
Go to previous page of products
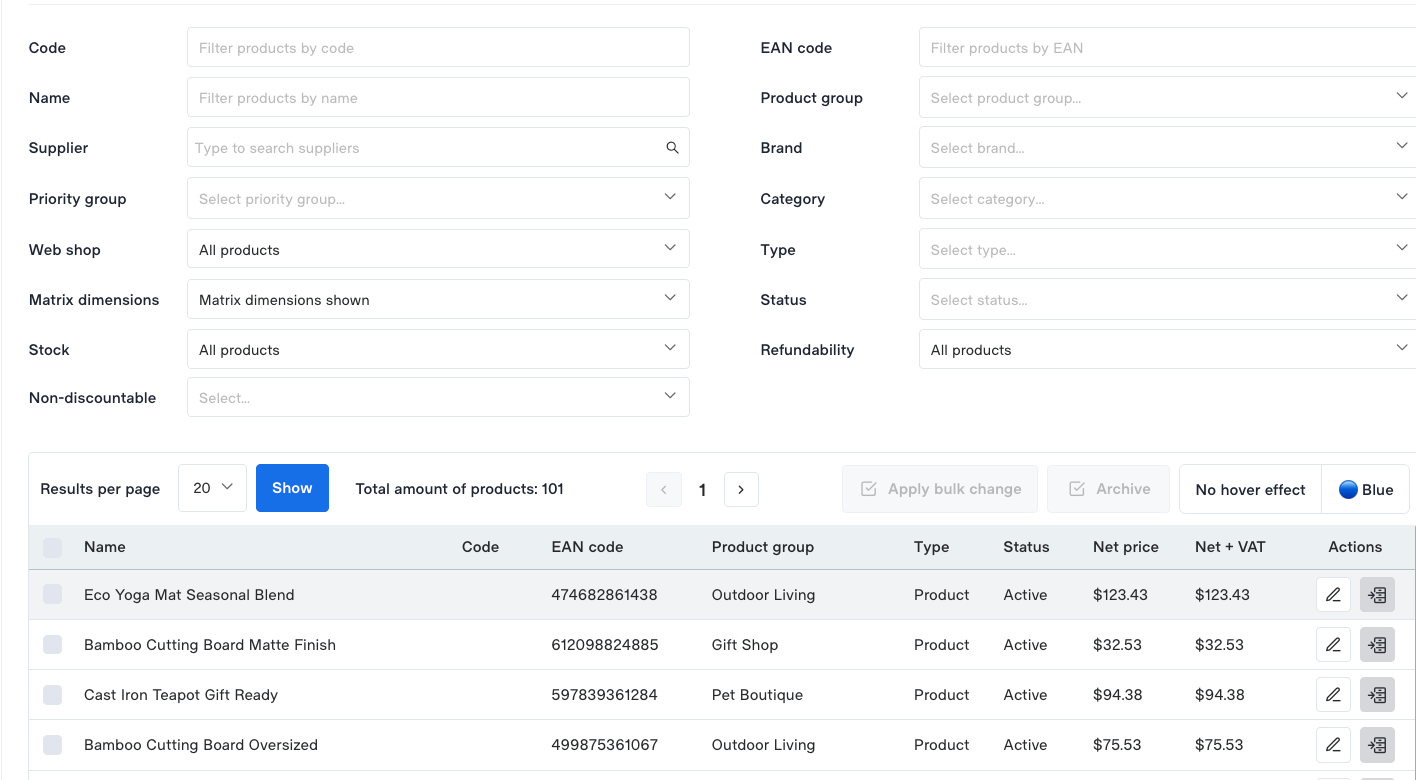click(663, 490)
